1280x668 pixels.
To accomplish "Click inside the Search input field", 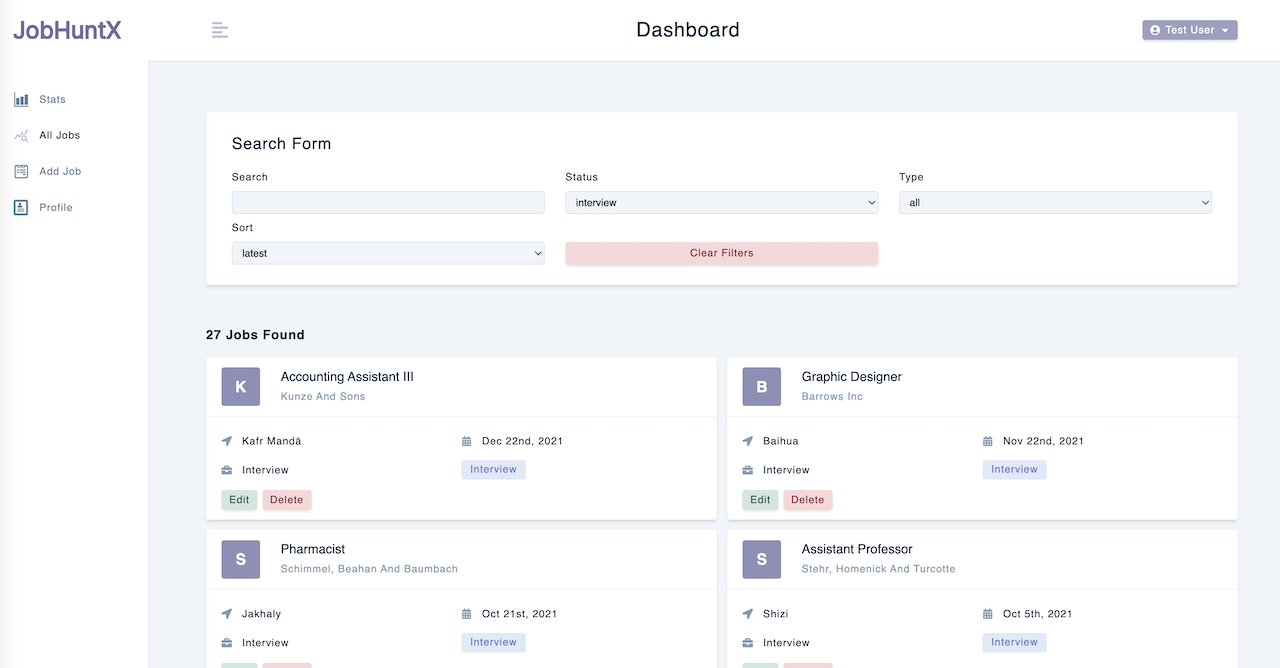I will 388,202.
